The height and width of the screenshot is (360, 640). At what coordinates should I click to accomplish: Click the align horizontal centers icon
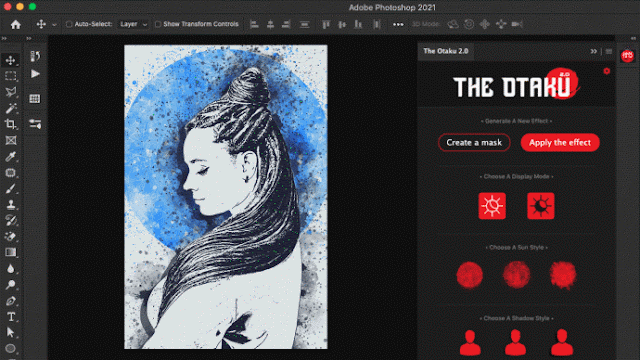coord(270,24)
